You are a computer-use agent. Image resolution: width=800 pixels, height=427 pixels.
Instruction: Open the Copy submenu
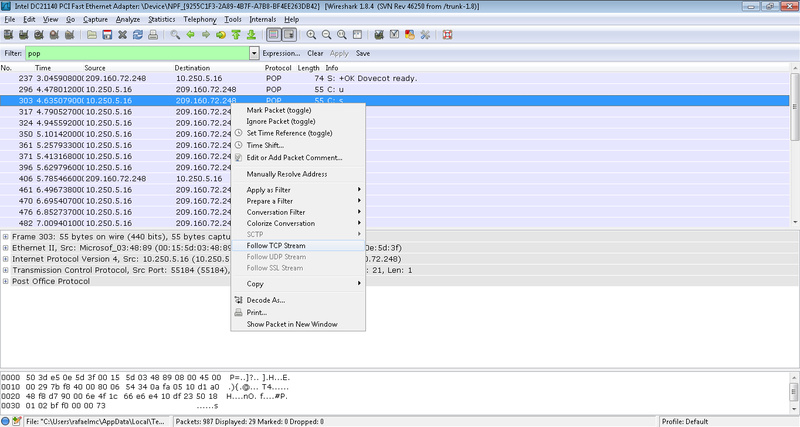(x=298, y=284)
